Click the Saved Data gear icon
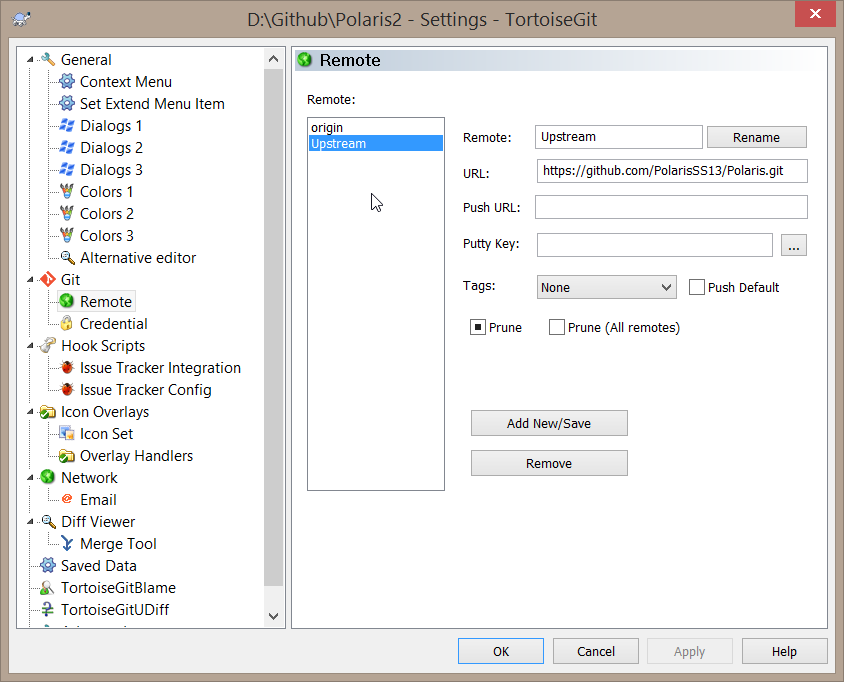 (48, 565)
